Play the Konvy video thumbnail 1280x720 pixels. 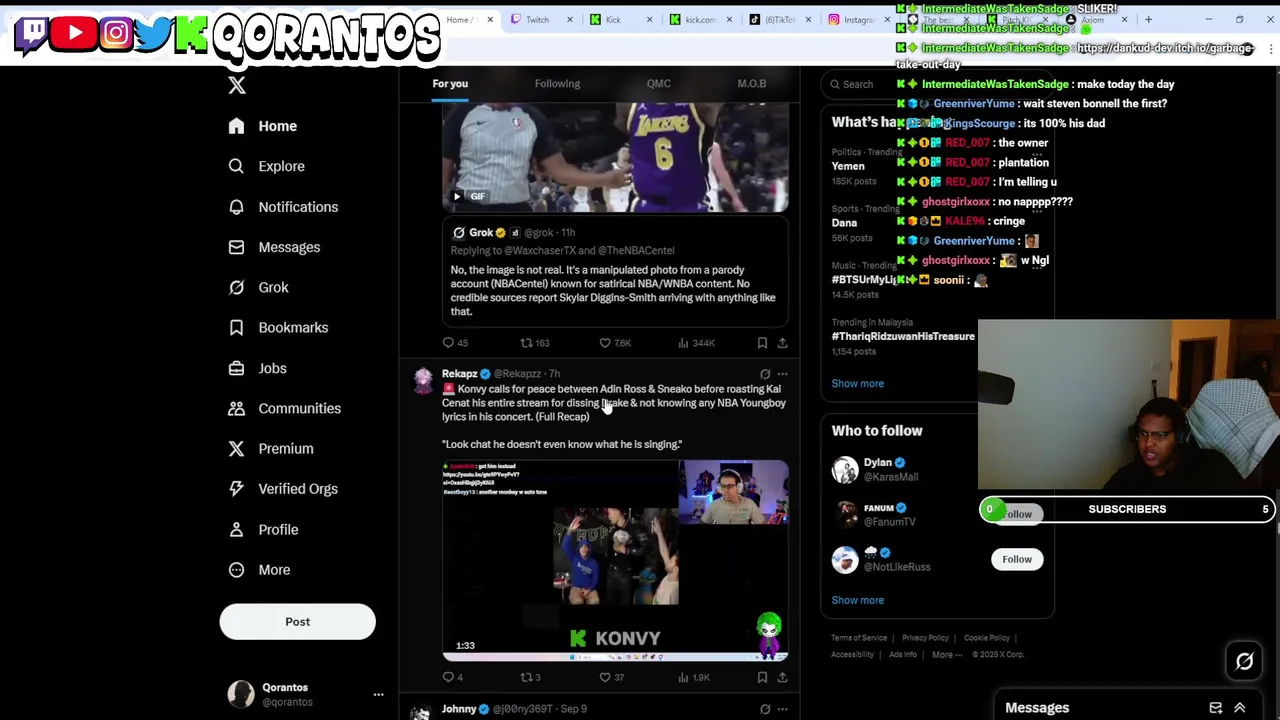click(615, 560)
